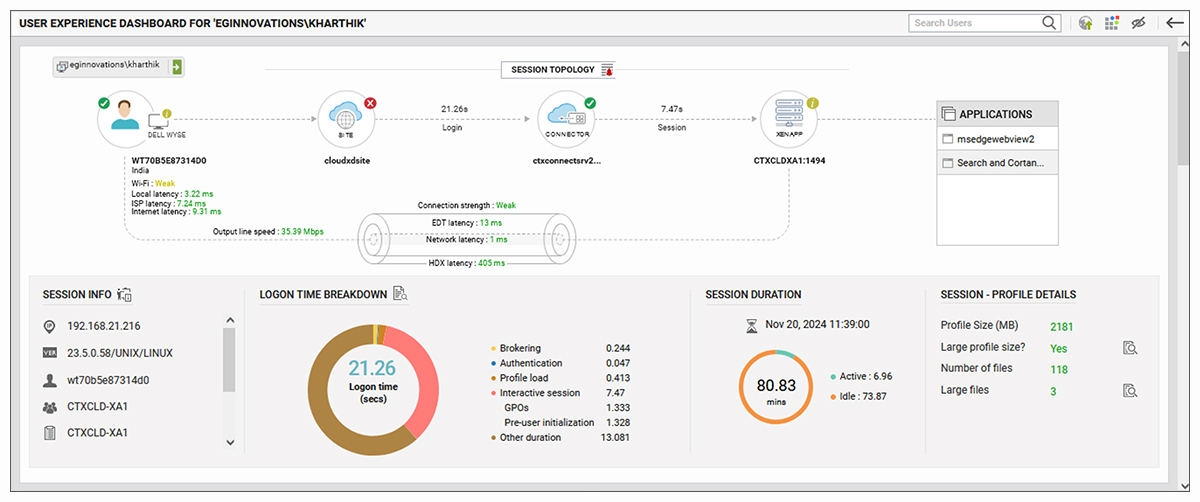Click the Brokering legend dot
The width and height of the screenshot is (1200, 502).
[493, 348]
